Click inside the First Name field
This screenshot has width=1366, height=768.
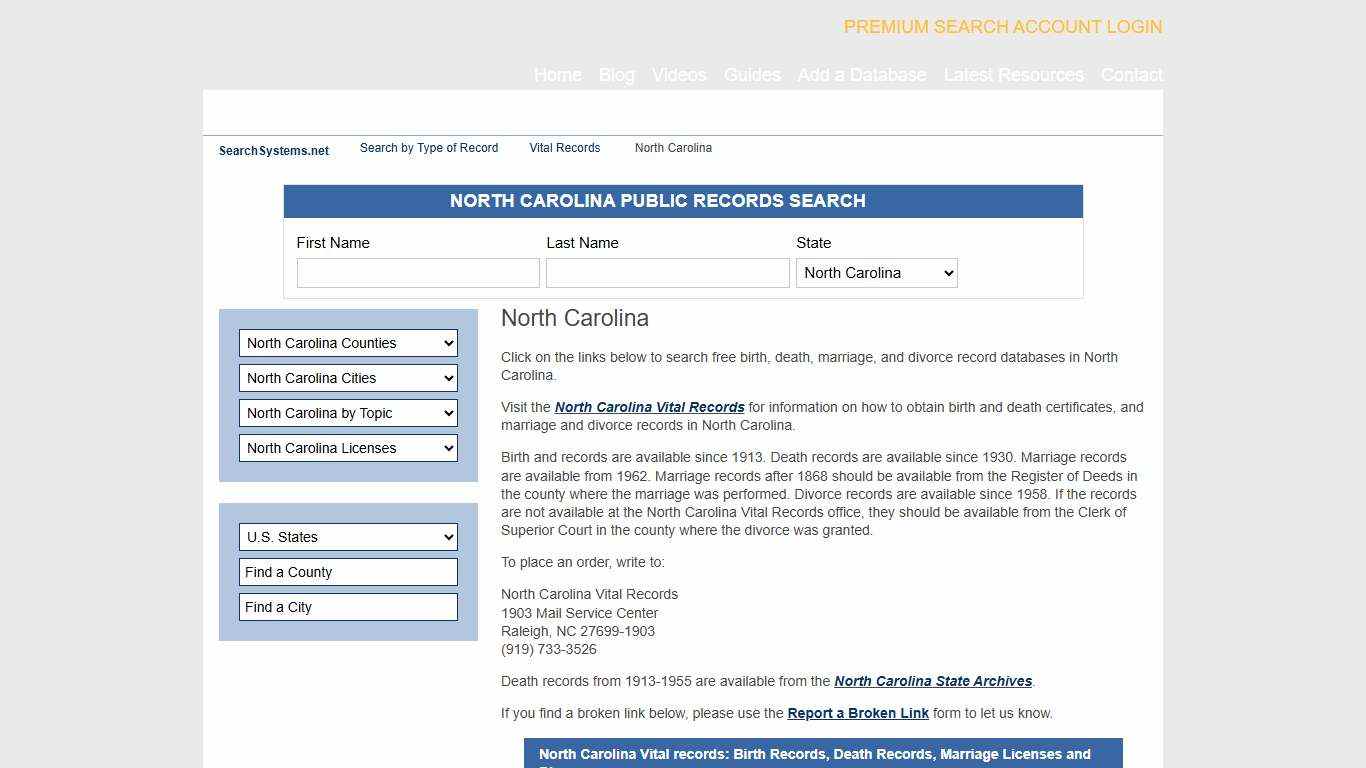418,272
